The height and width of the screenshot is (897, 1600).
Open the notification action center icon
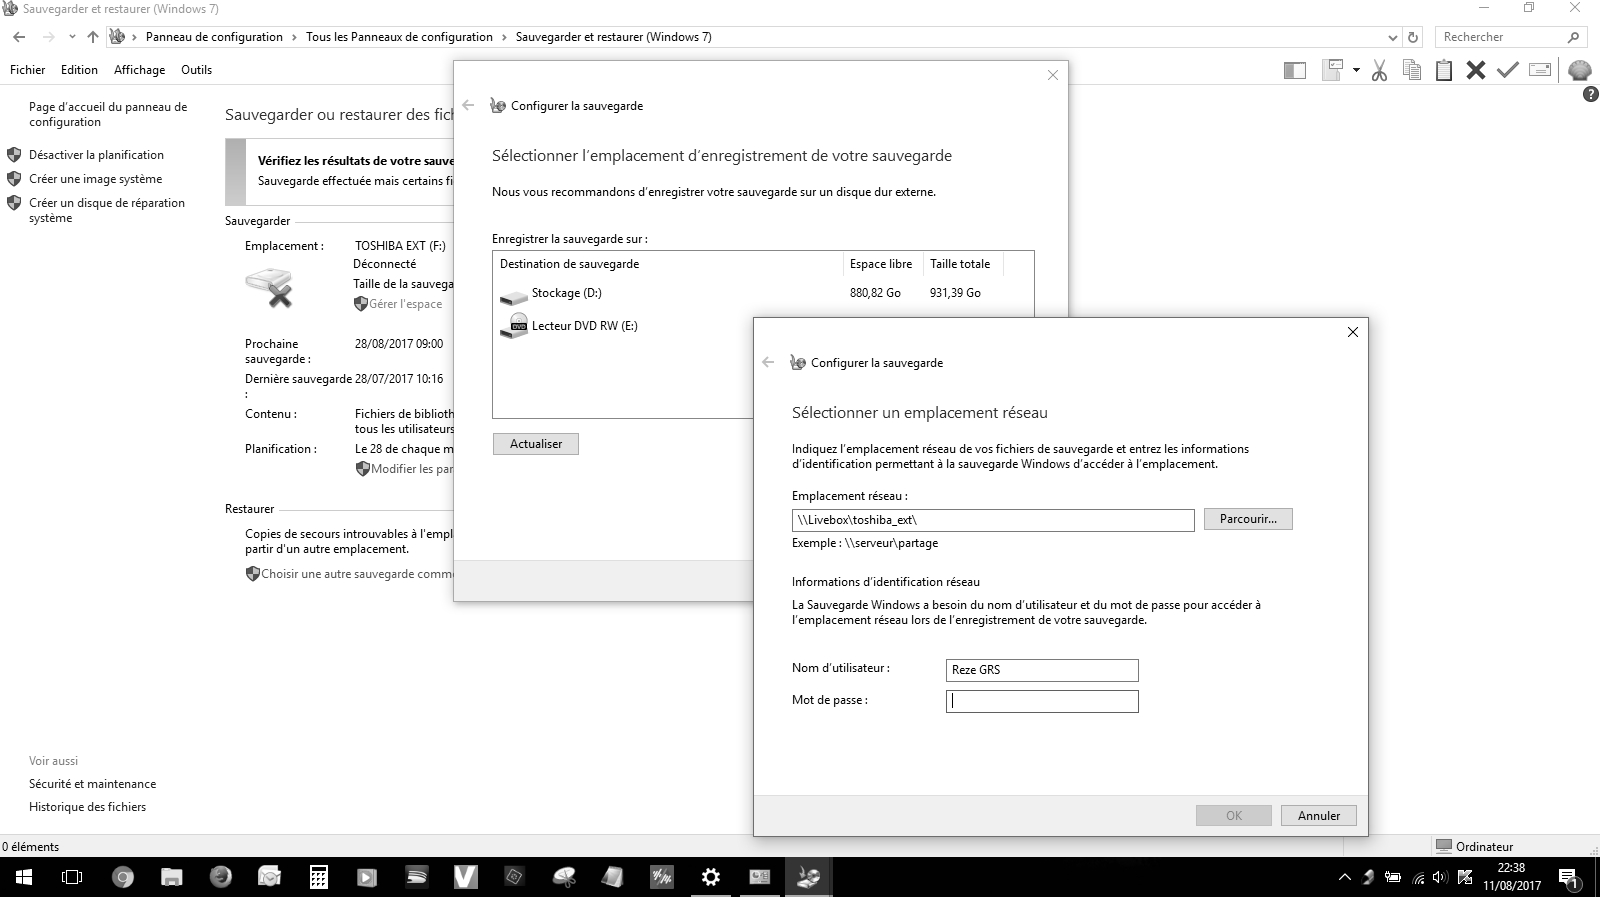click(x=1569, y=879)
